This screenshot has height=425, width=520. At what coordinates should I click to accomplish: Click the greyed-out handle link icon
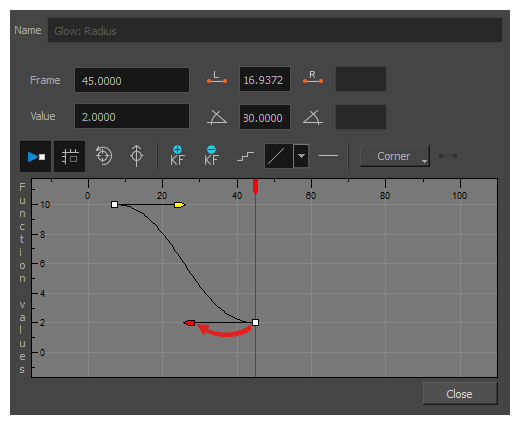pos(448,156)
